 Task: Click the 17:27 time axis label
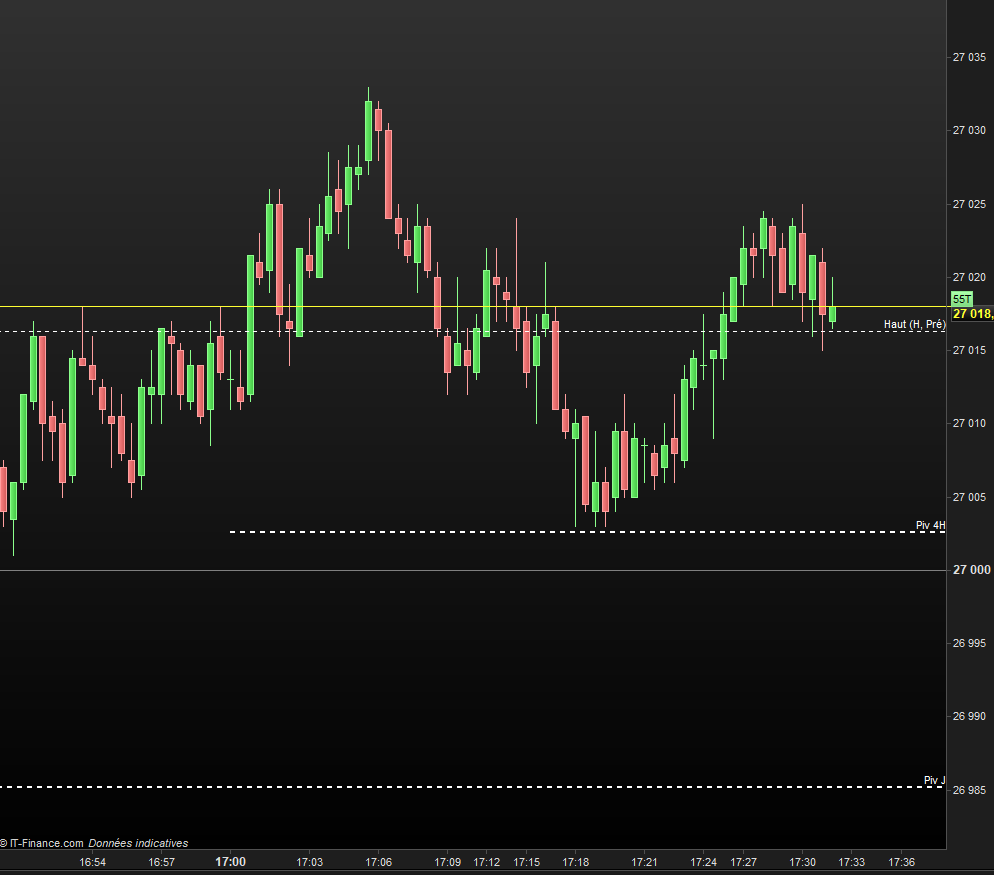click(744, 862)
